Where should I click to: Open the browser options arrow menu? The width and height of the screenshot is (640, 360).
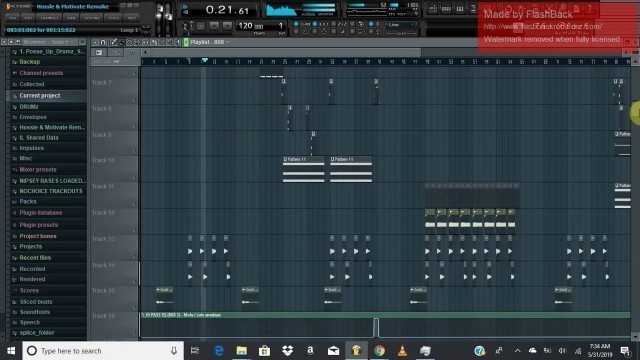4,42
